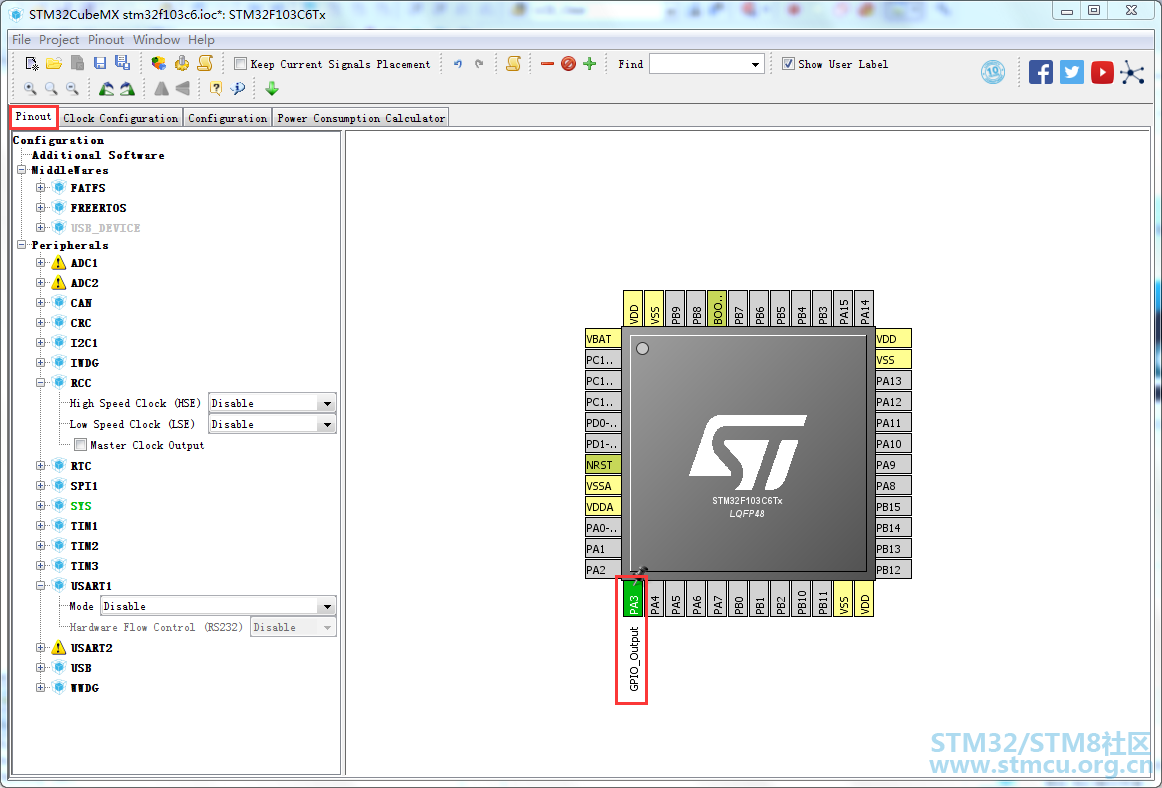Expand the FREERTOS middleware node
1162x788 pixels.
pos(41,208)
